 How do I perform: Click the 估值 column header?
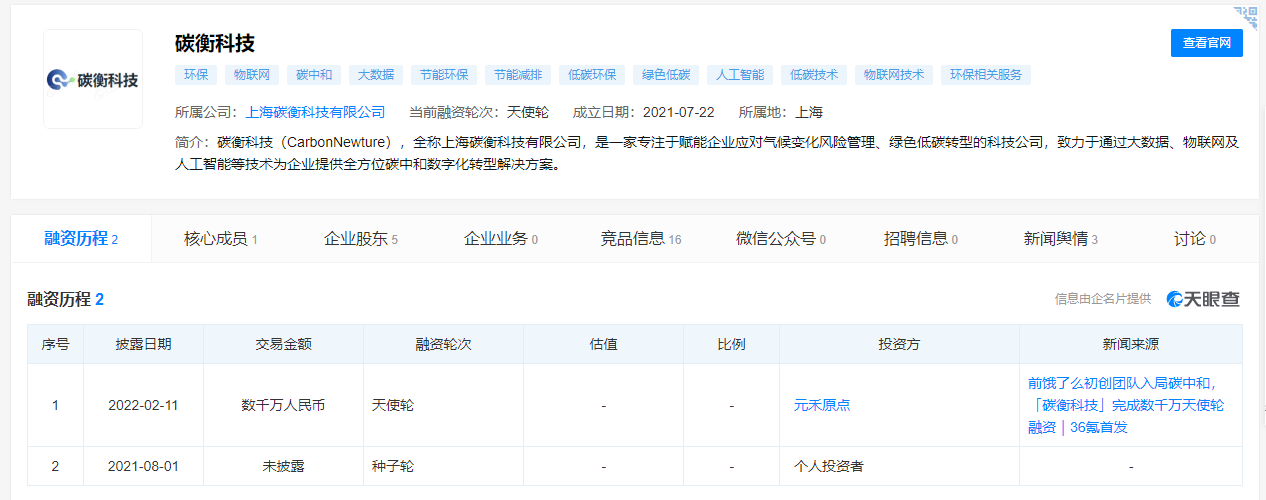pyautogui.click(x=603, y=344)
